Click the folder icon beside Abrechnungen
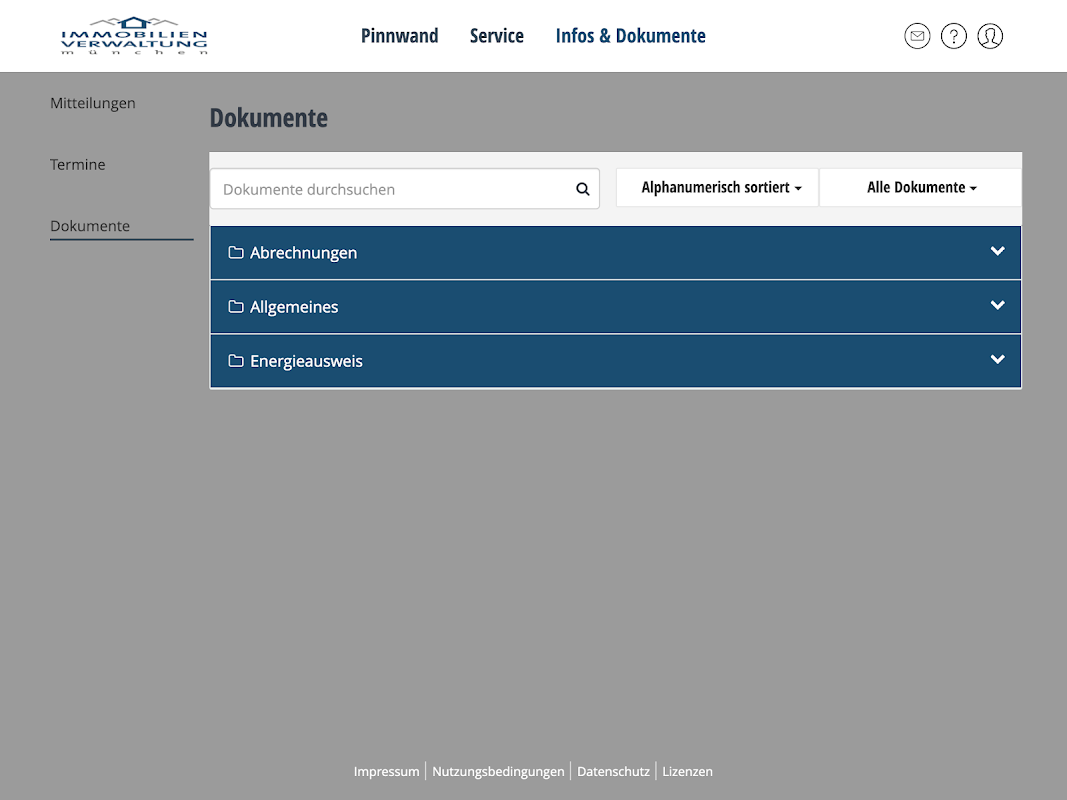Viewport: 1067px width, 800px height. click(235, 252)
